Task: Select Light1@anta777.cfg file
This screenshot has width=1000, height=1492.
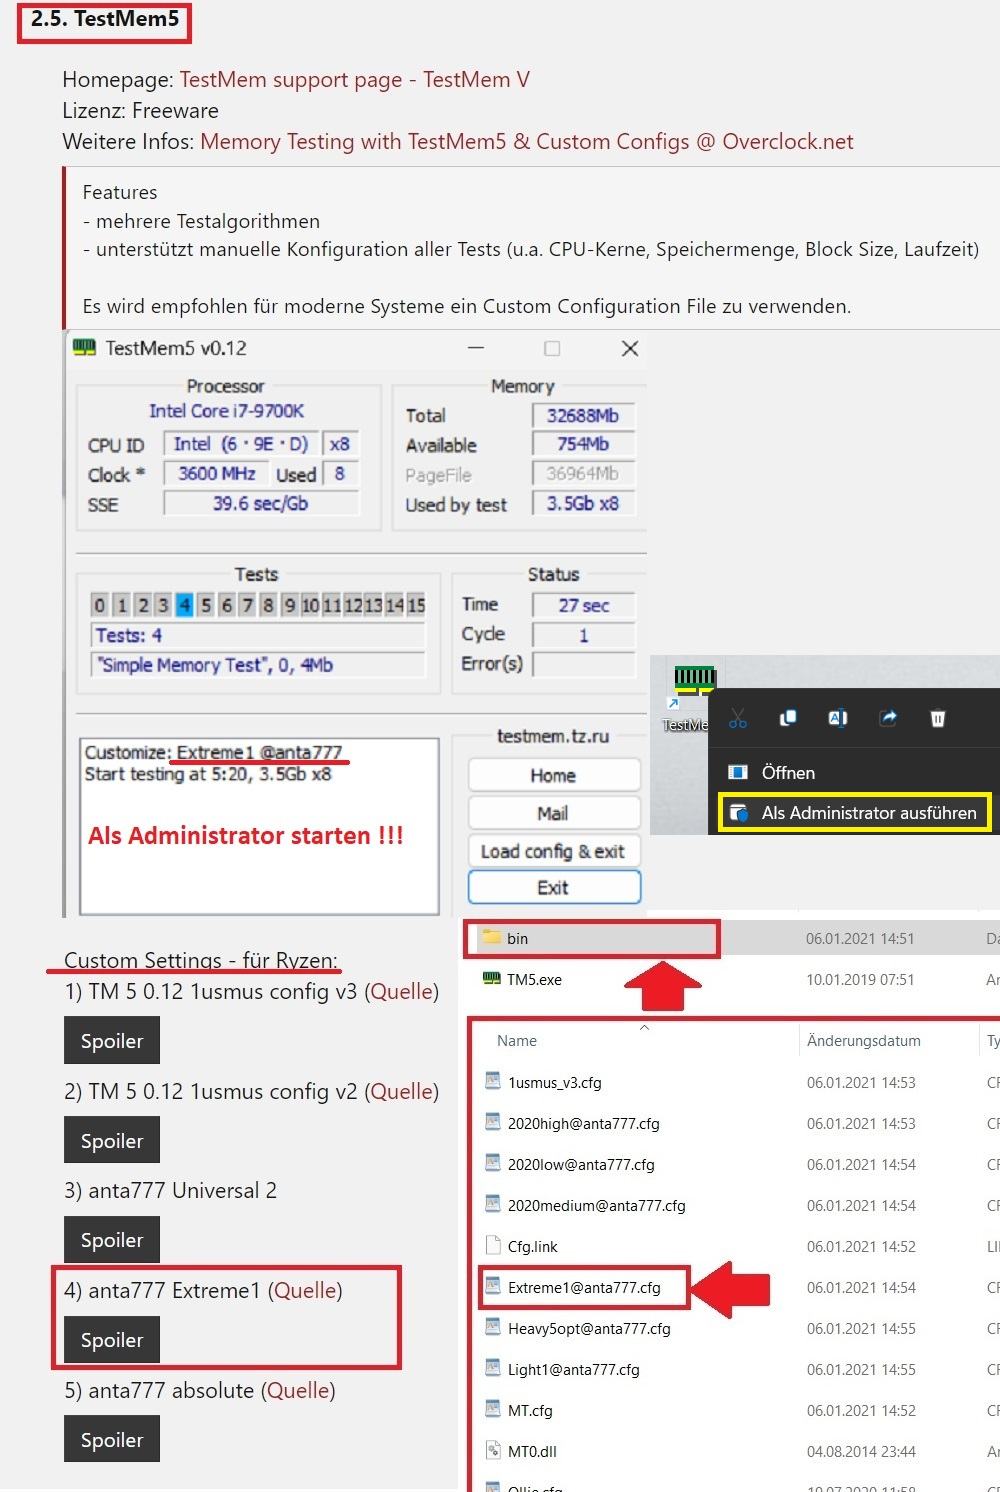Action: coord(573,1369)
